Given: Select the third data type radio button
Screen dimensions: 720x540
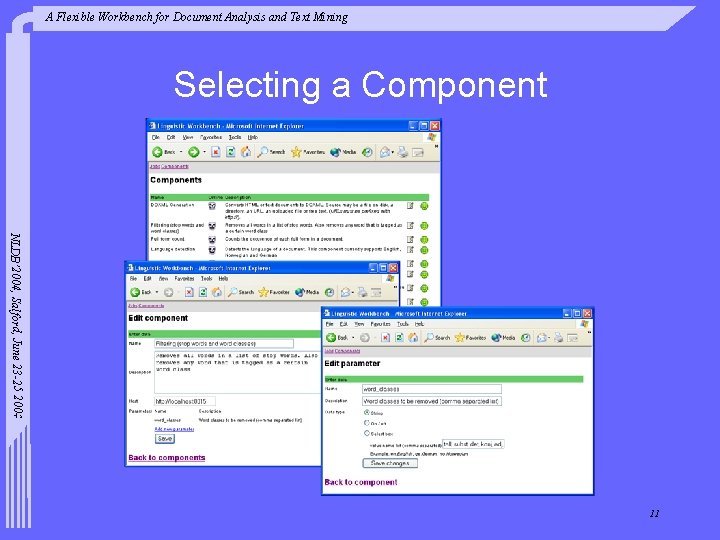Looking at the screenshot, I should (x=366, y=433).
